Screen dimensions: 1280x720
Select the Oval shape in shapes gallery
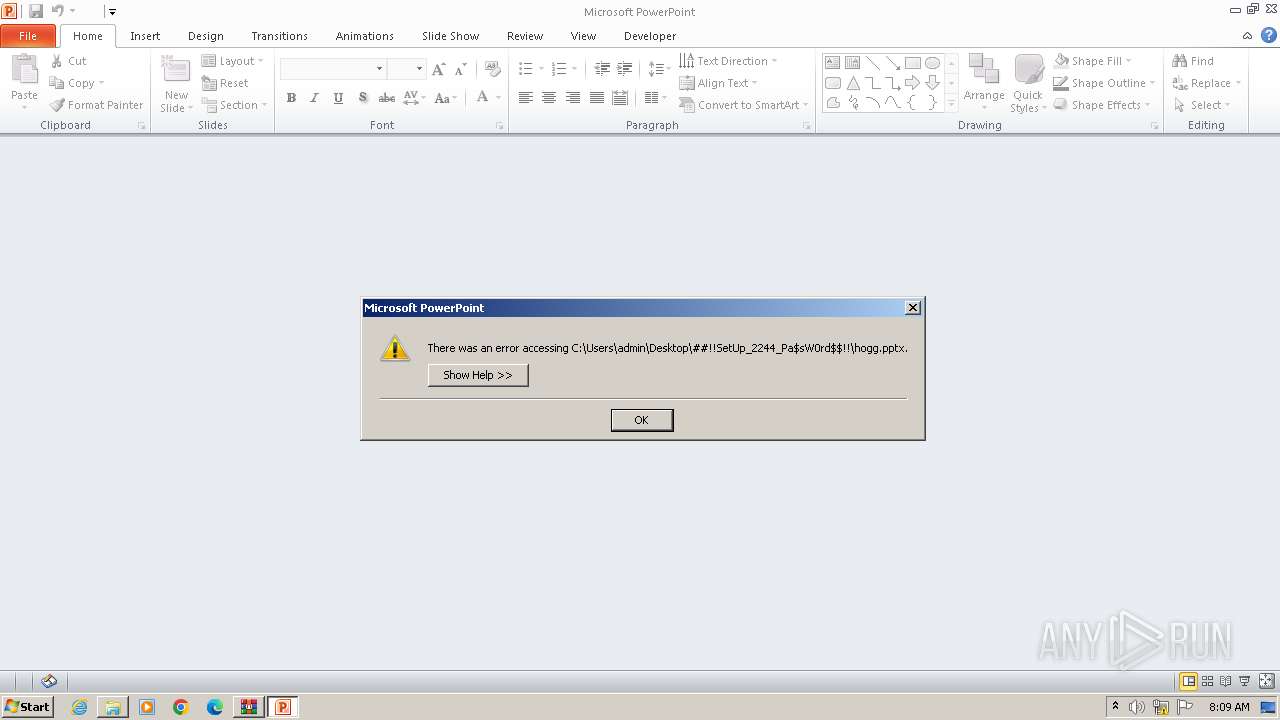point(932,62)
